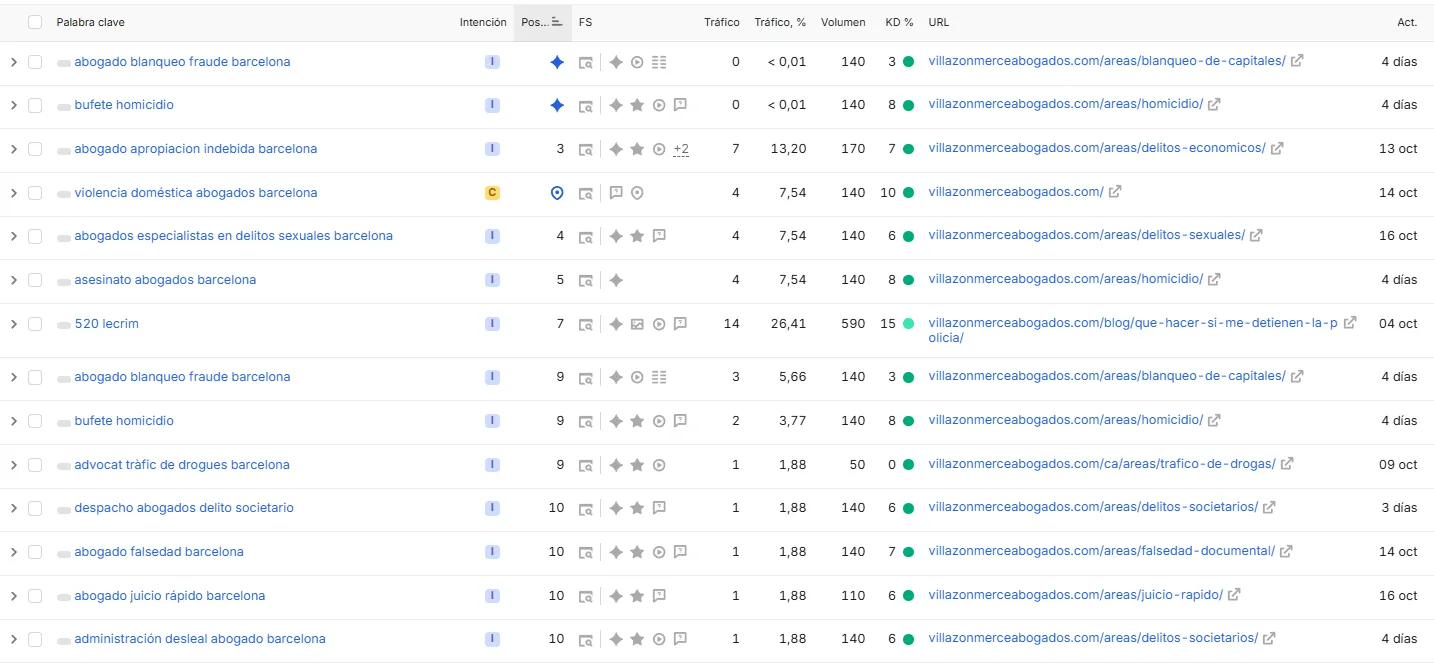Open external link icon for juicio-rapido URL
This screenshot has height=665, width=1434.
tap(1234, 595)
